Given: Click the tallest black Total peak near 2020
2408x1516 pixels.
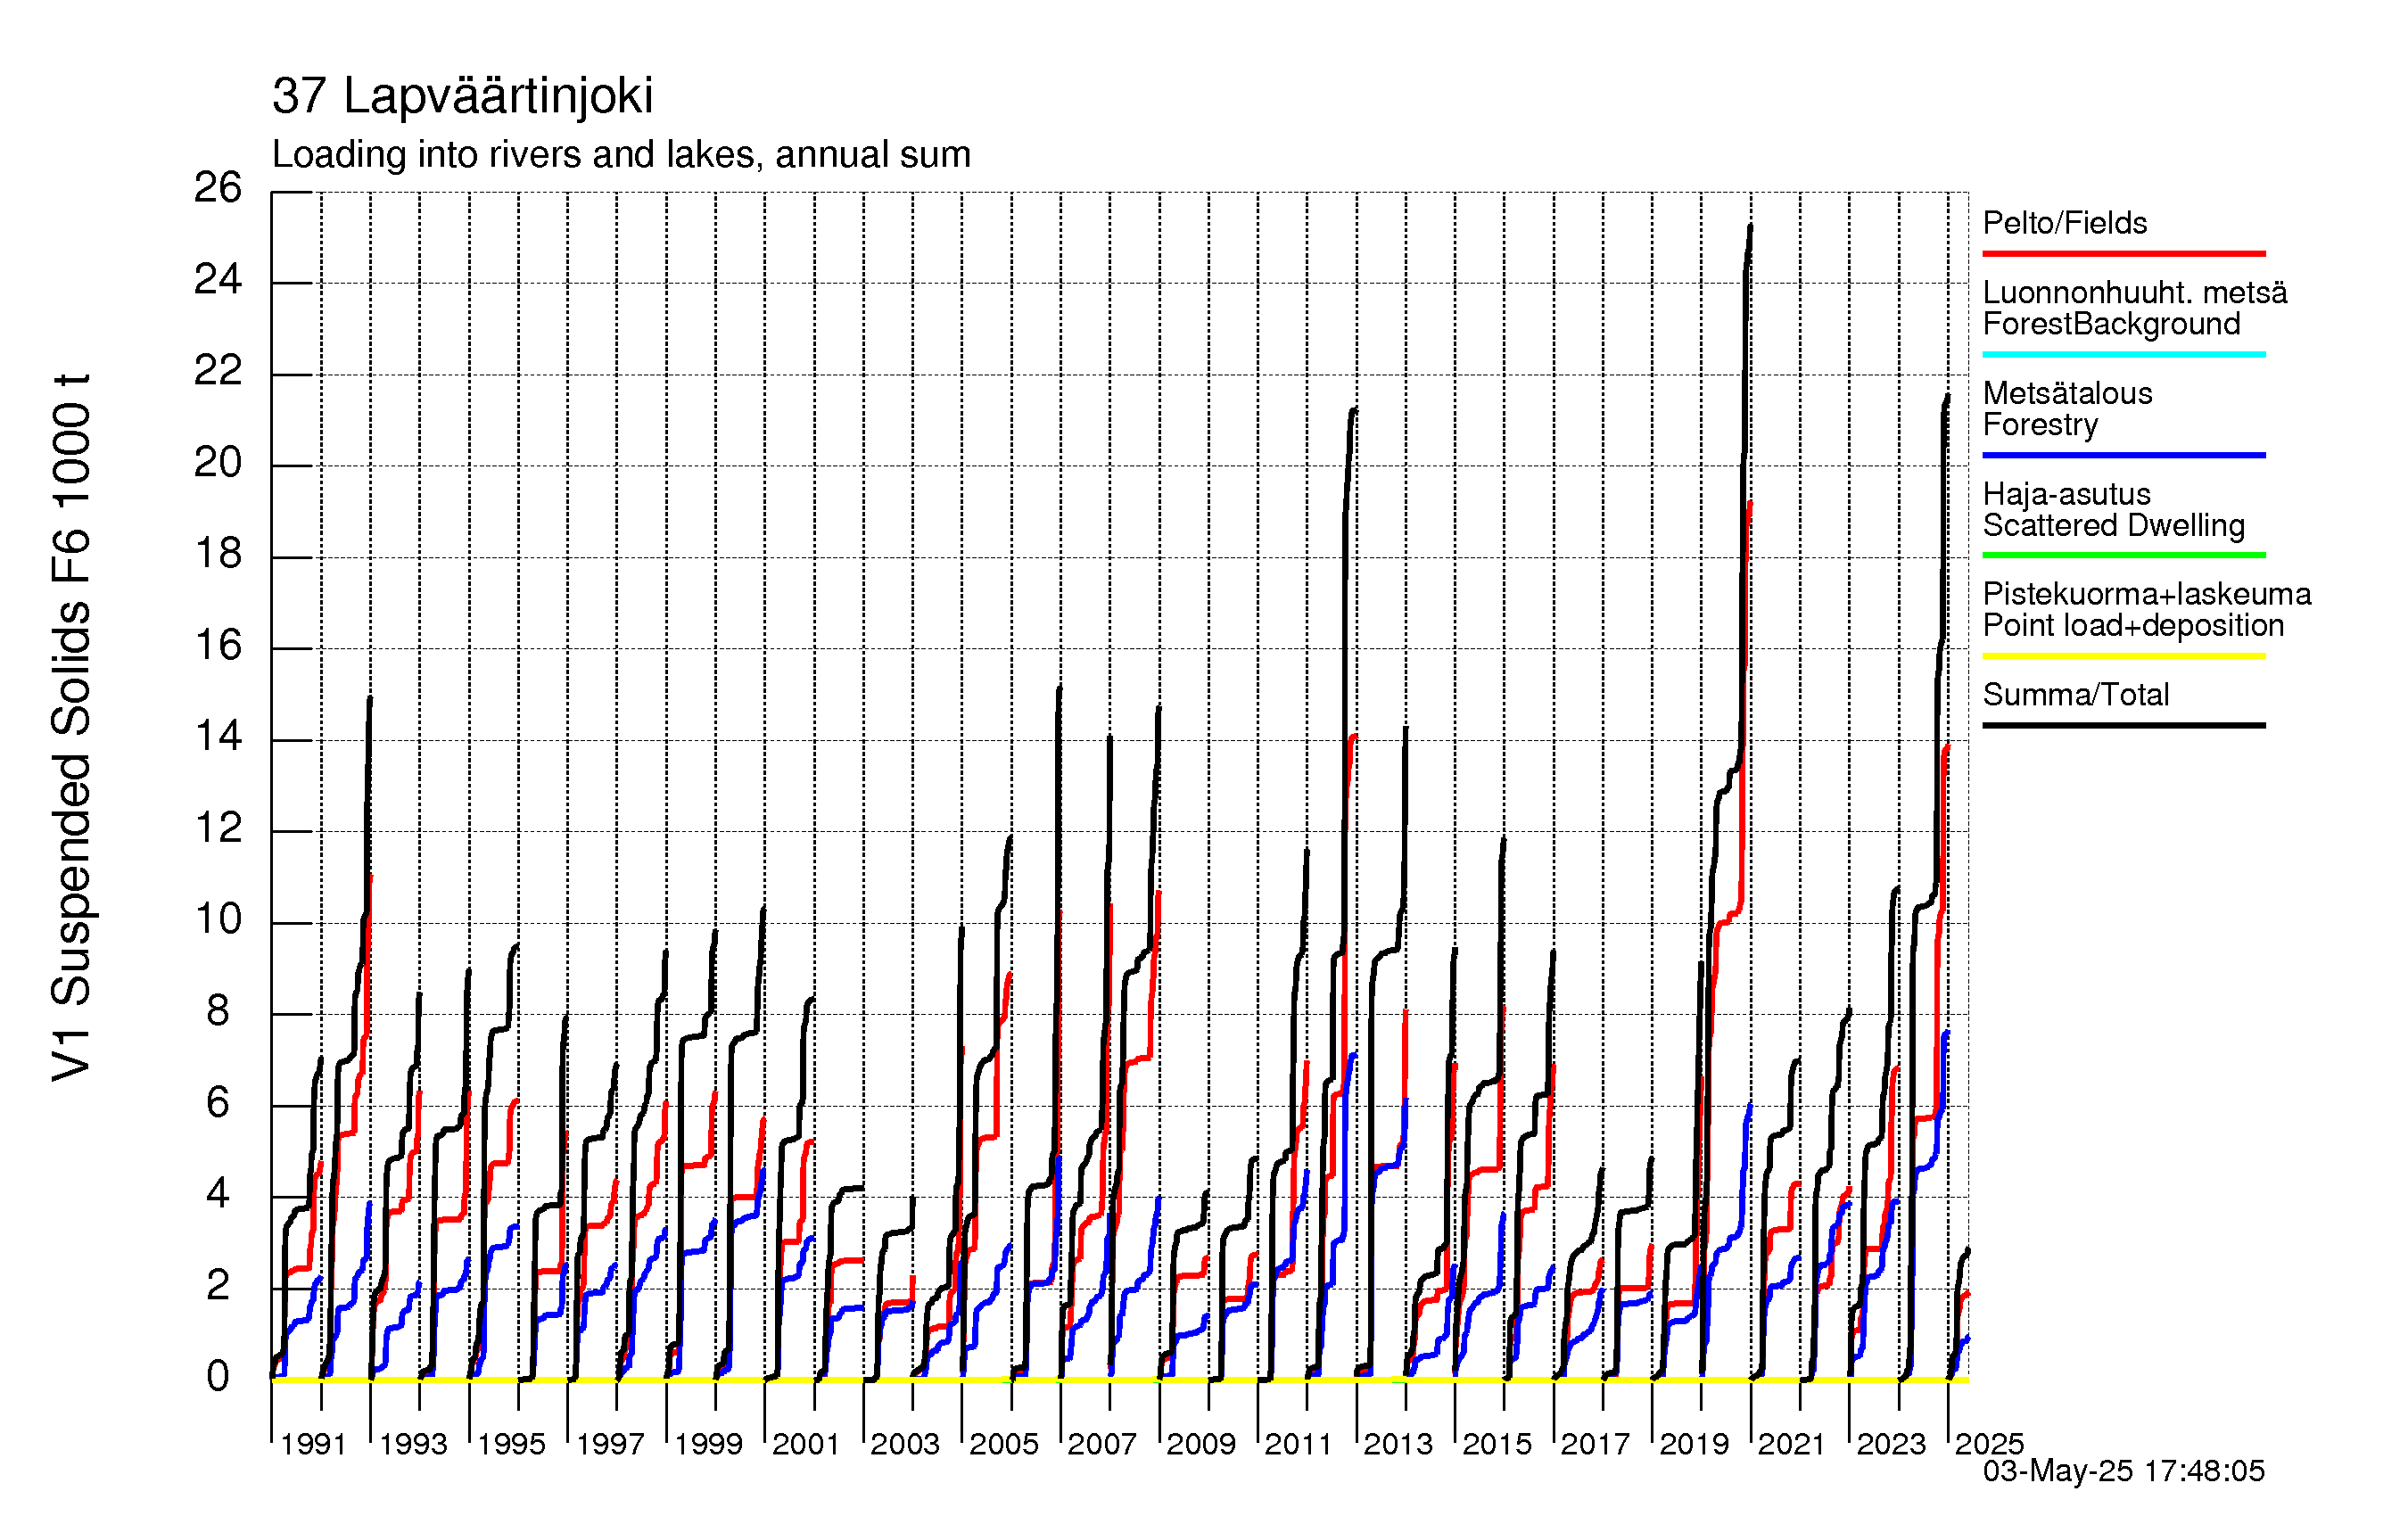Looking at the screenshot, I should tap(1750, 228).
